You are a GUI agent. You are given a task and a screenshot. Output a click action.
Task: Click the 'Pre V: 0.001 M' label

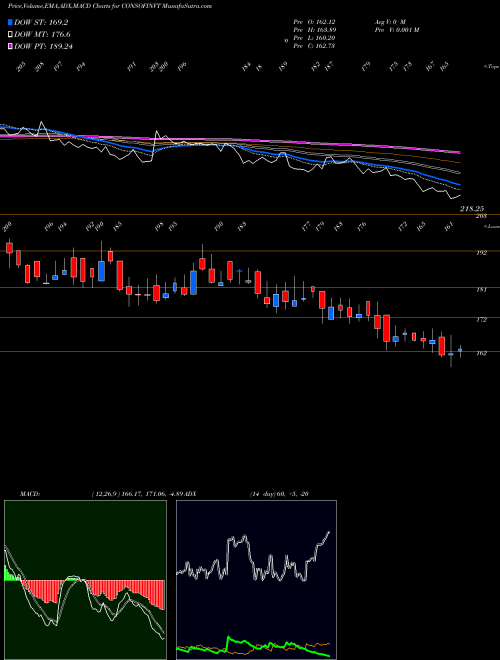(397, 30)
